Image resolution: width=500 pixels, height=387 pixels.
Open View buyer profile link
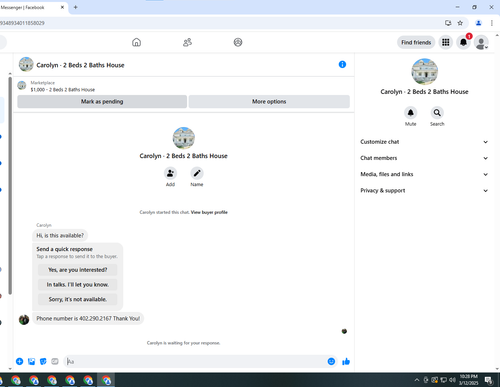pos(209,212)
